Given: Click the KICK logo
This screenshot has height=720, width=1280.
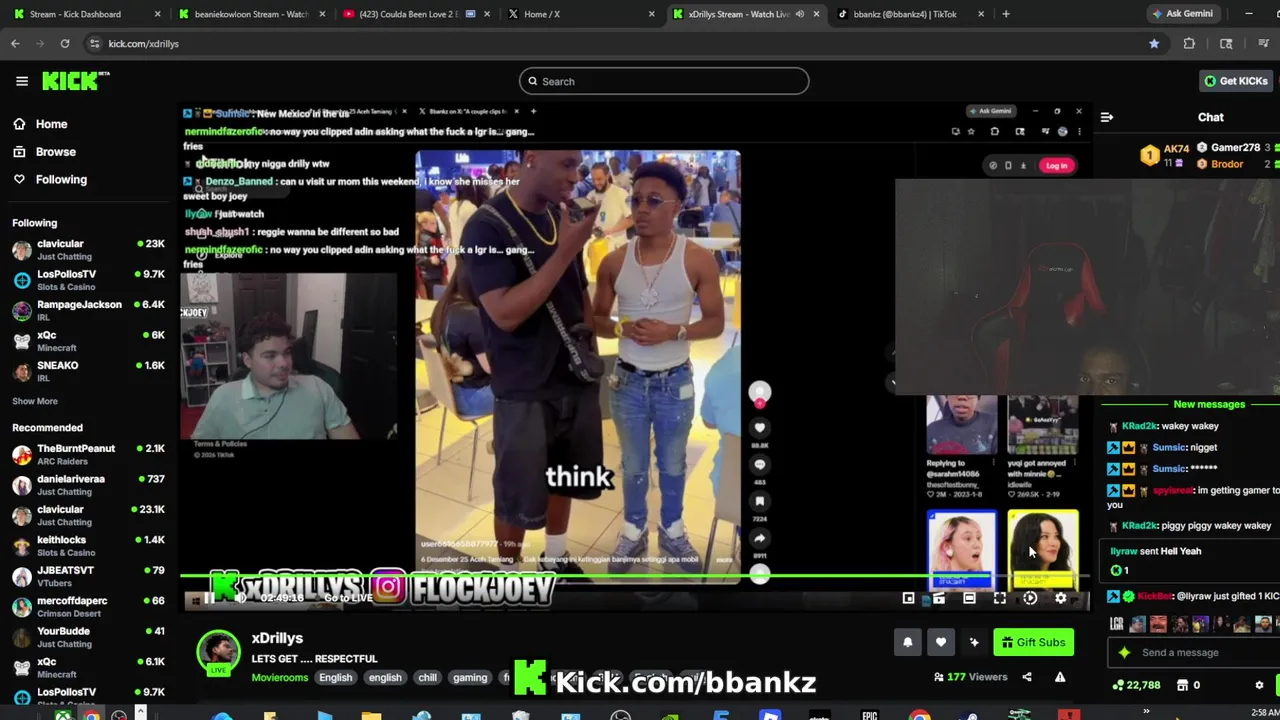Looking at the screenshot, I should [x=75, y=81].
